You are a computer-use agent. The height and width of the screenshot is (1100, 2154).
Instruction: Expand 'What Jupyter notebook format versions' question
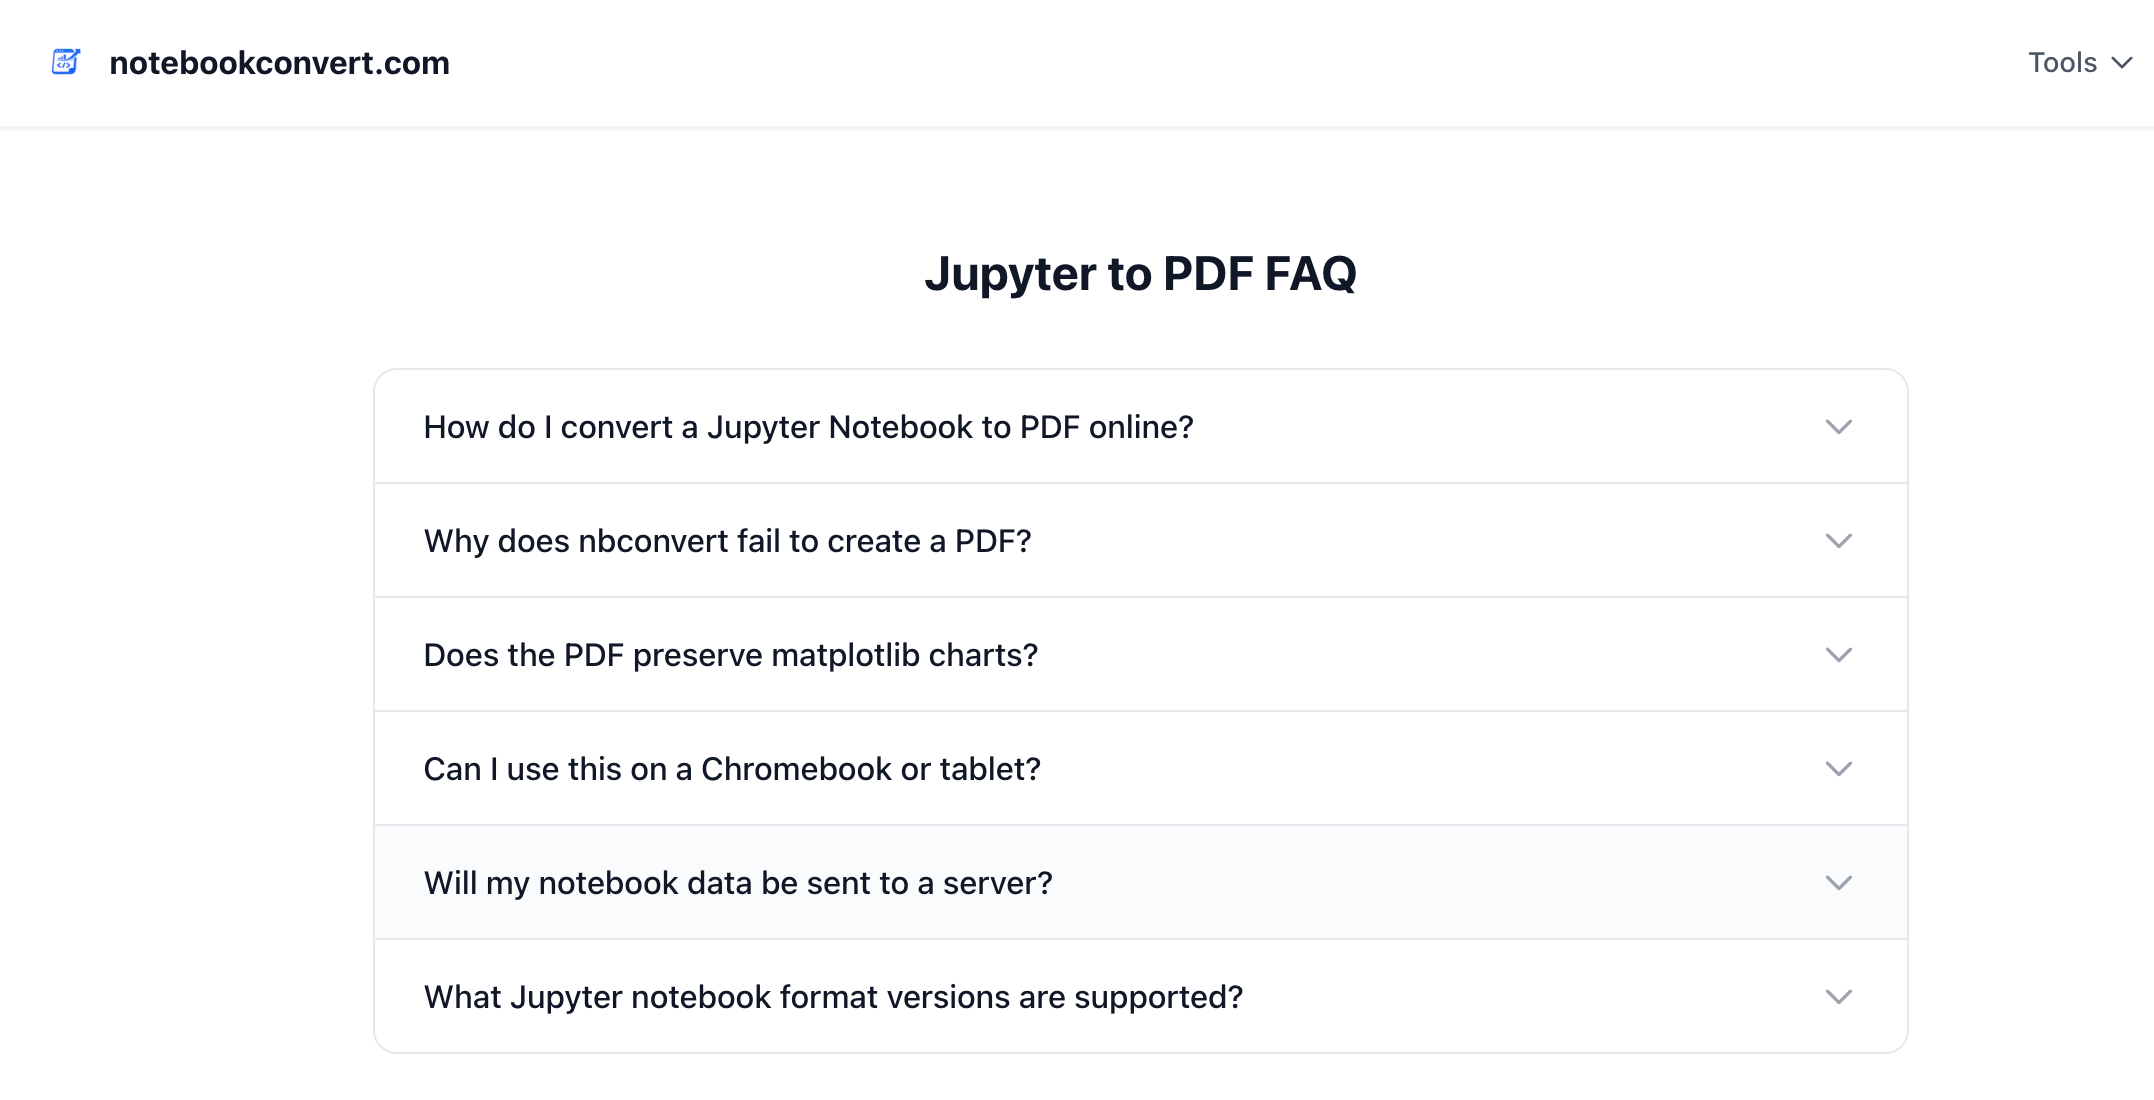833,997
